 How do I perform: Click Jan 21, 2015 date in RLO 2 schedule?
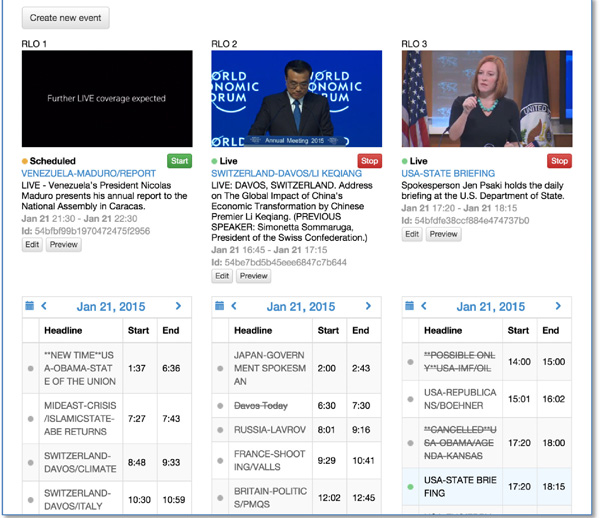[301, 307]
